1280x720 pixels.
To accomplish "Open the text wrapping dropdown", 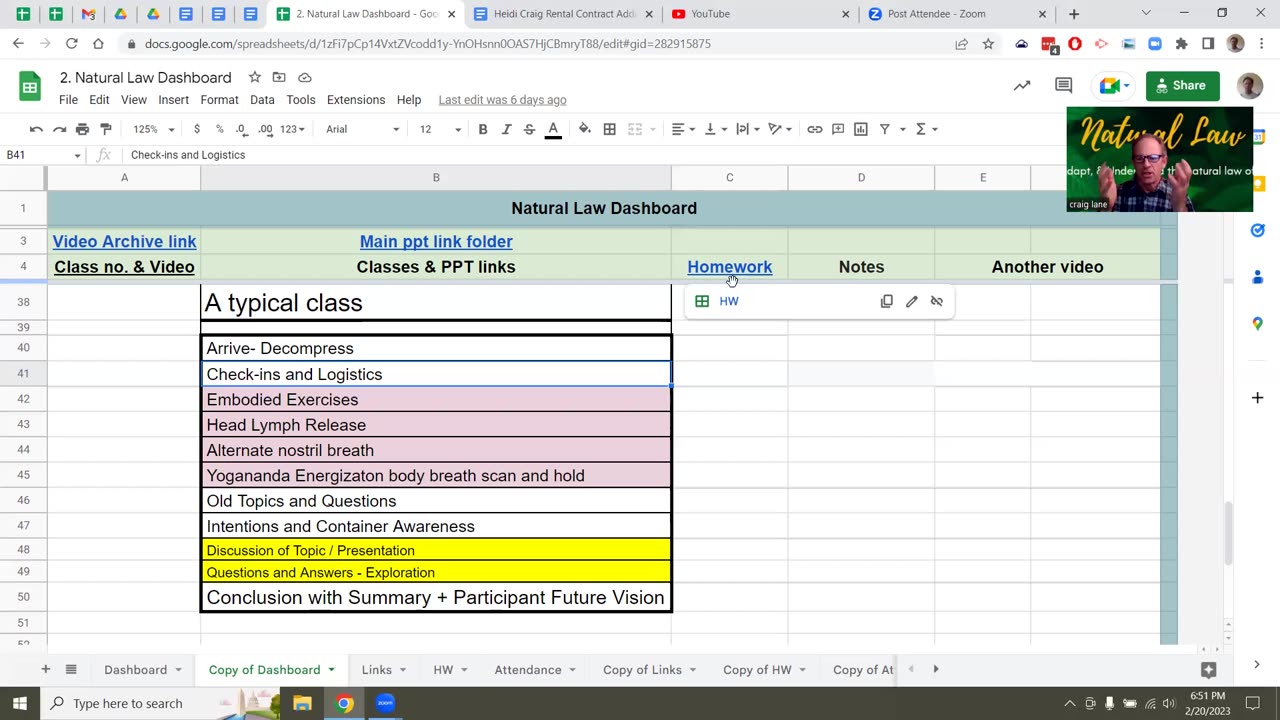I will (748, 129).
